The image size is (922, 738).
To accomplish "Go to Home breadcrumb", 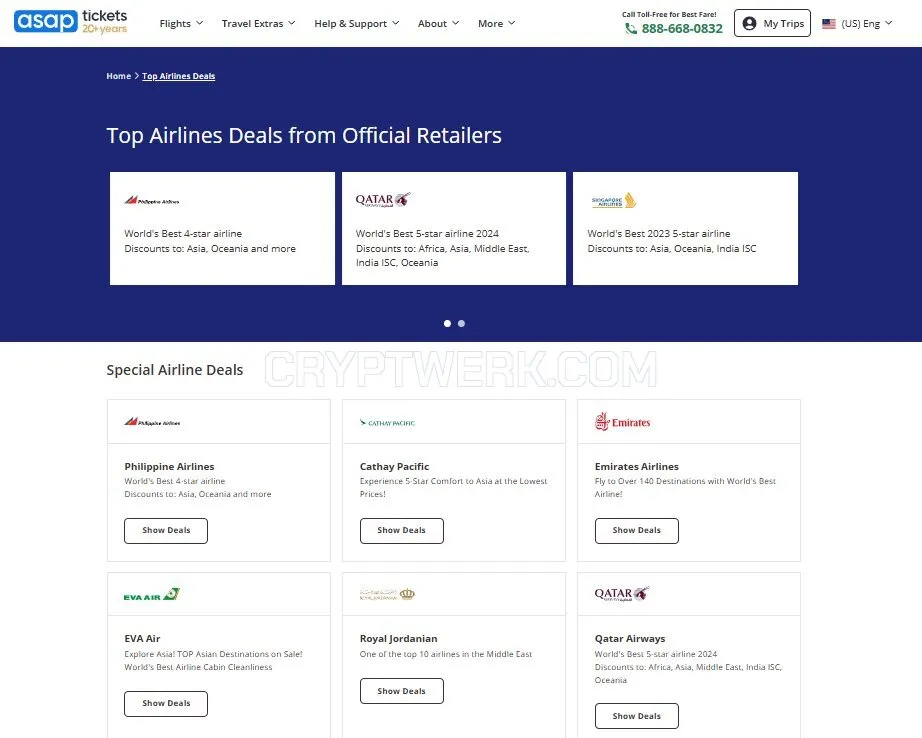I will (119, 76).
